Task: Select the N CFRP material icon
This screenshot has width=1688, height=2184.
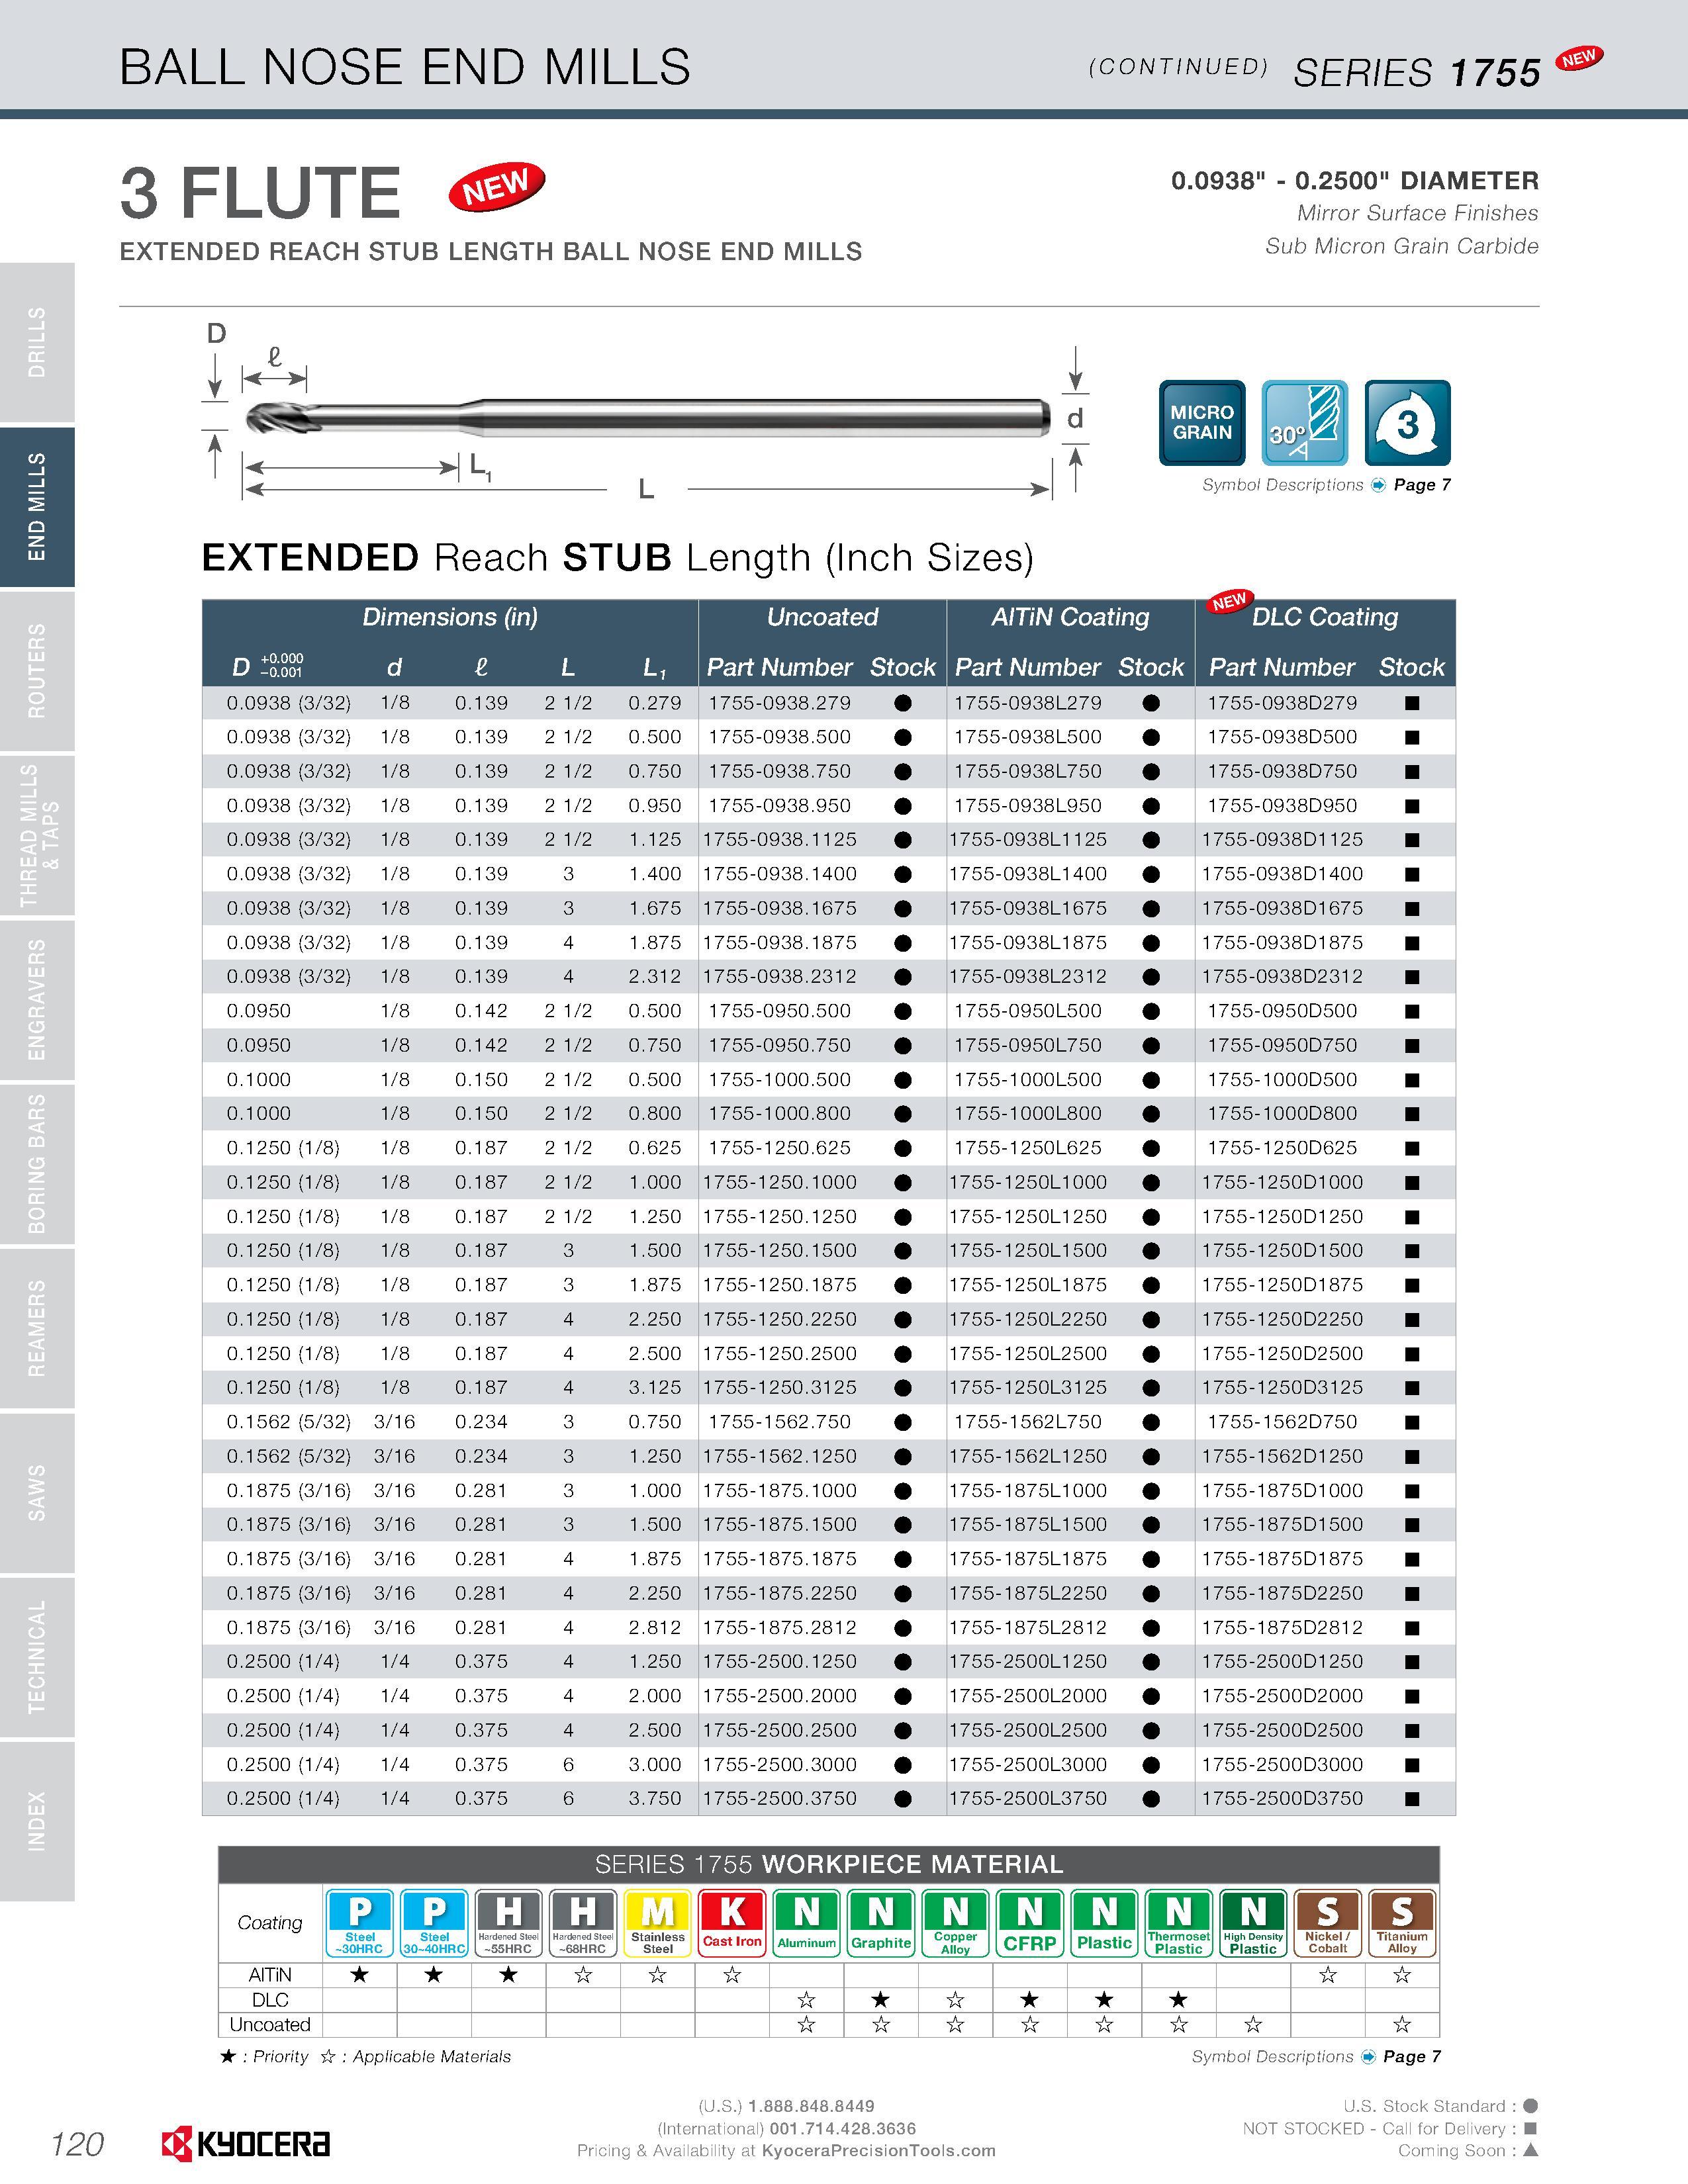Action: pos(1030,1923)
